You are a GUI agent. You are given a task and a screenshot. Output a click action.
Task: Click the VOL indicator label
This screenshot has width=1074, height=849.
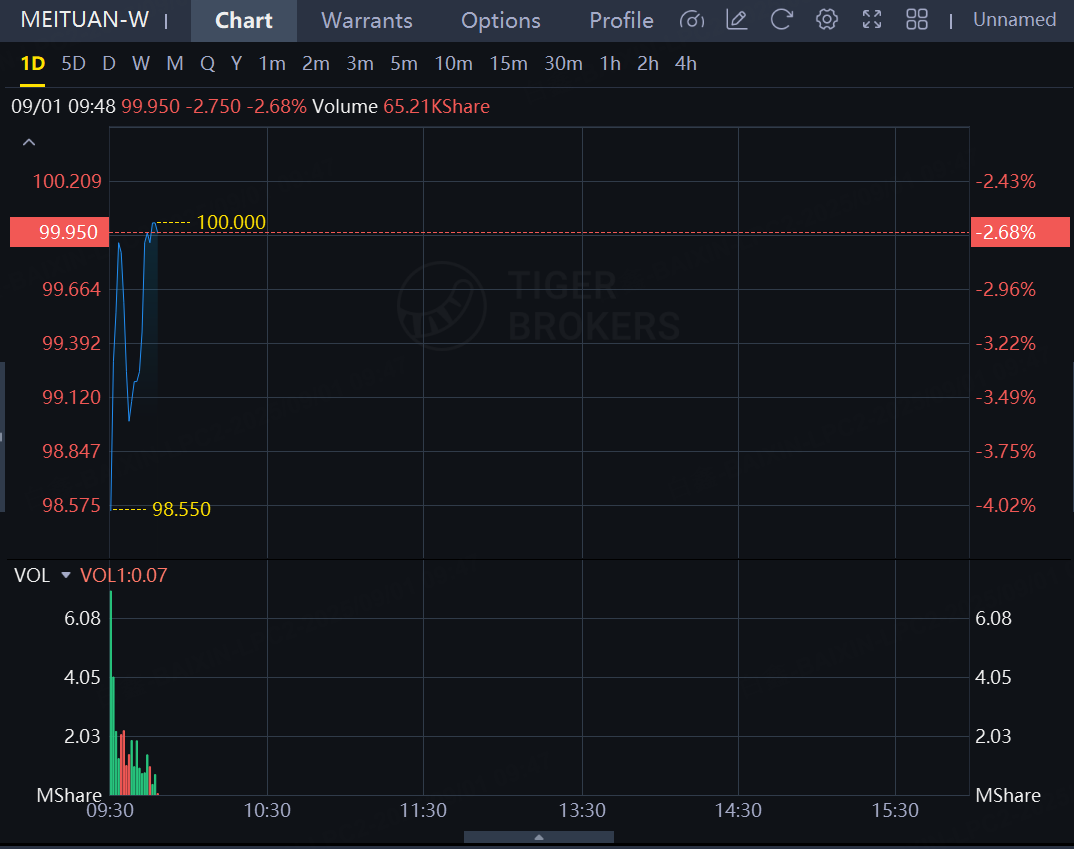click(32, 575)
